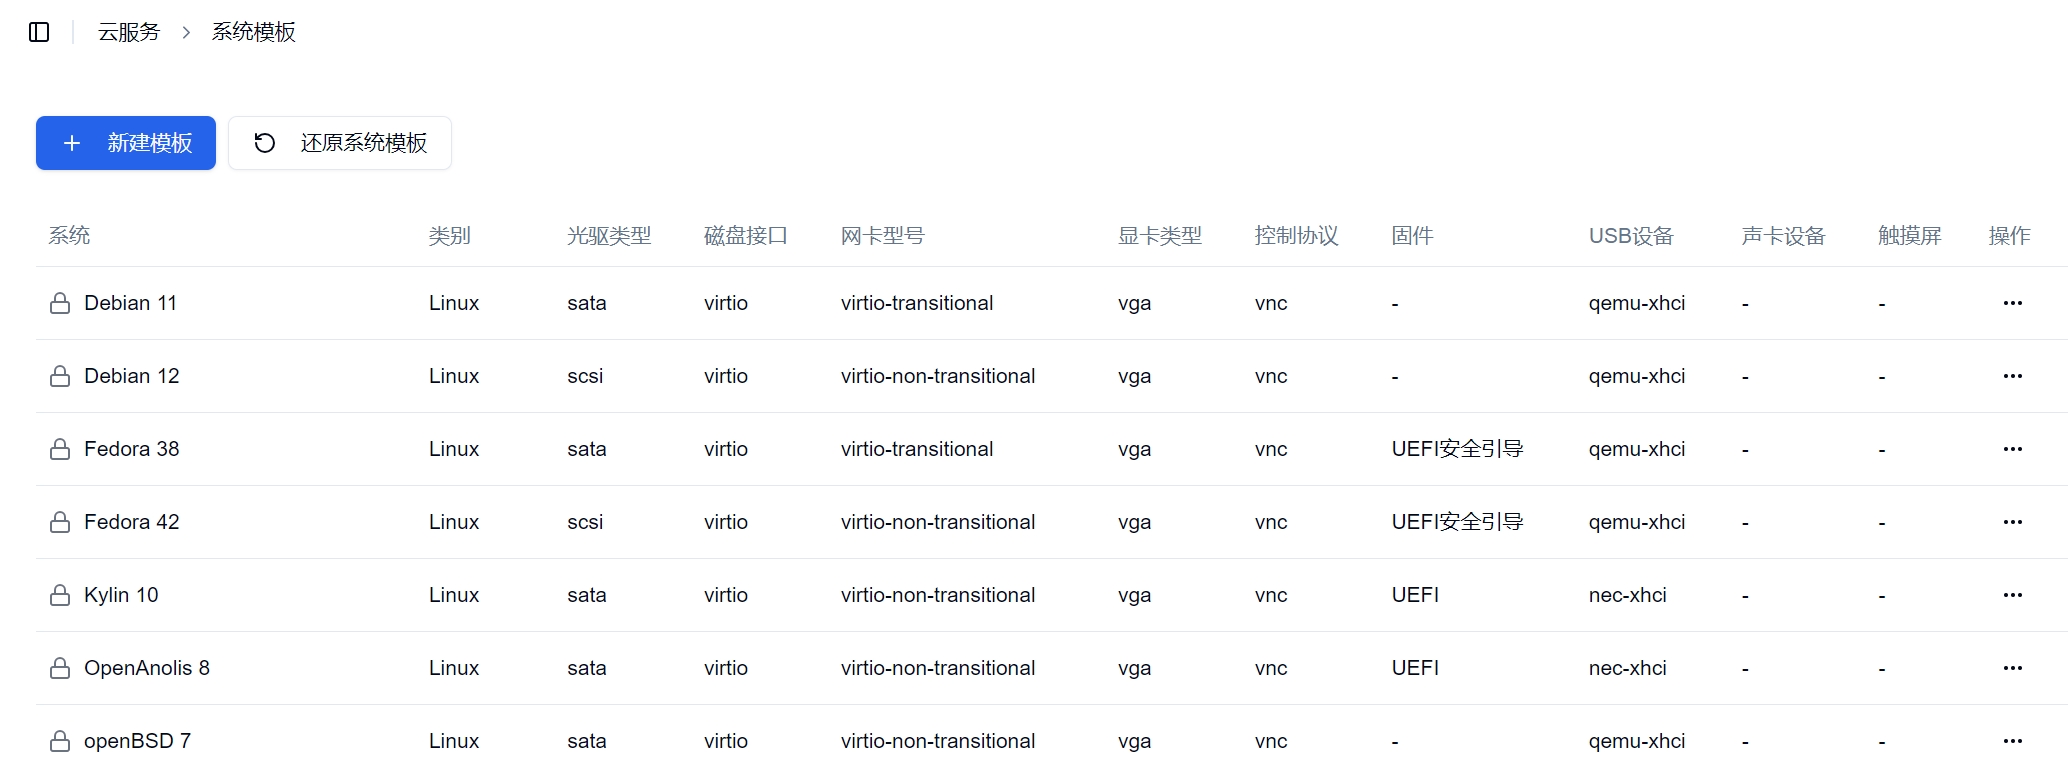Open the more actions icon for Fedora 38

(2013, 449)
